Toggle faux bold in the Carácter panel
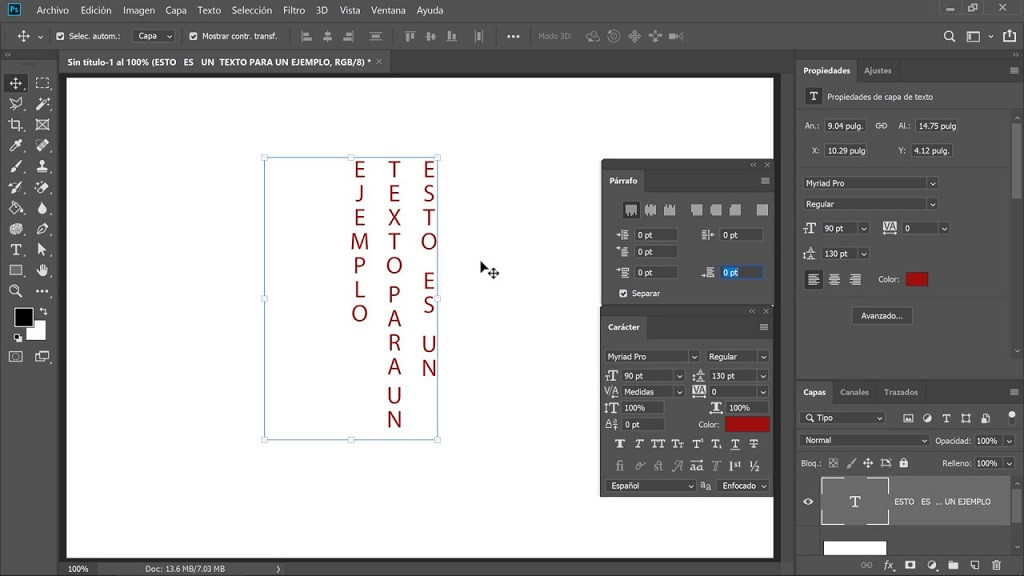1024x576 pixels. (619, 443)
